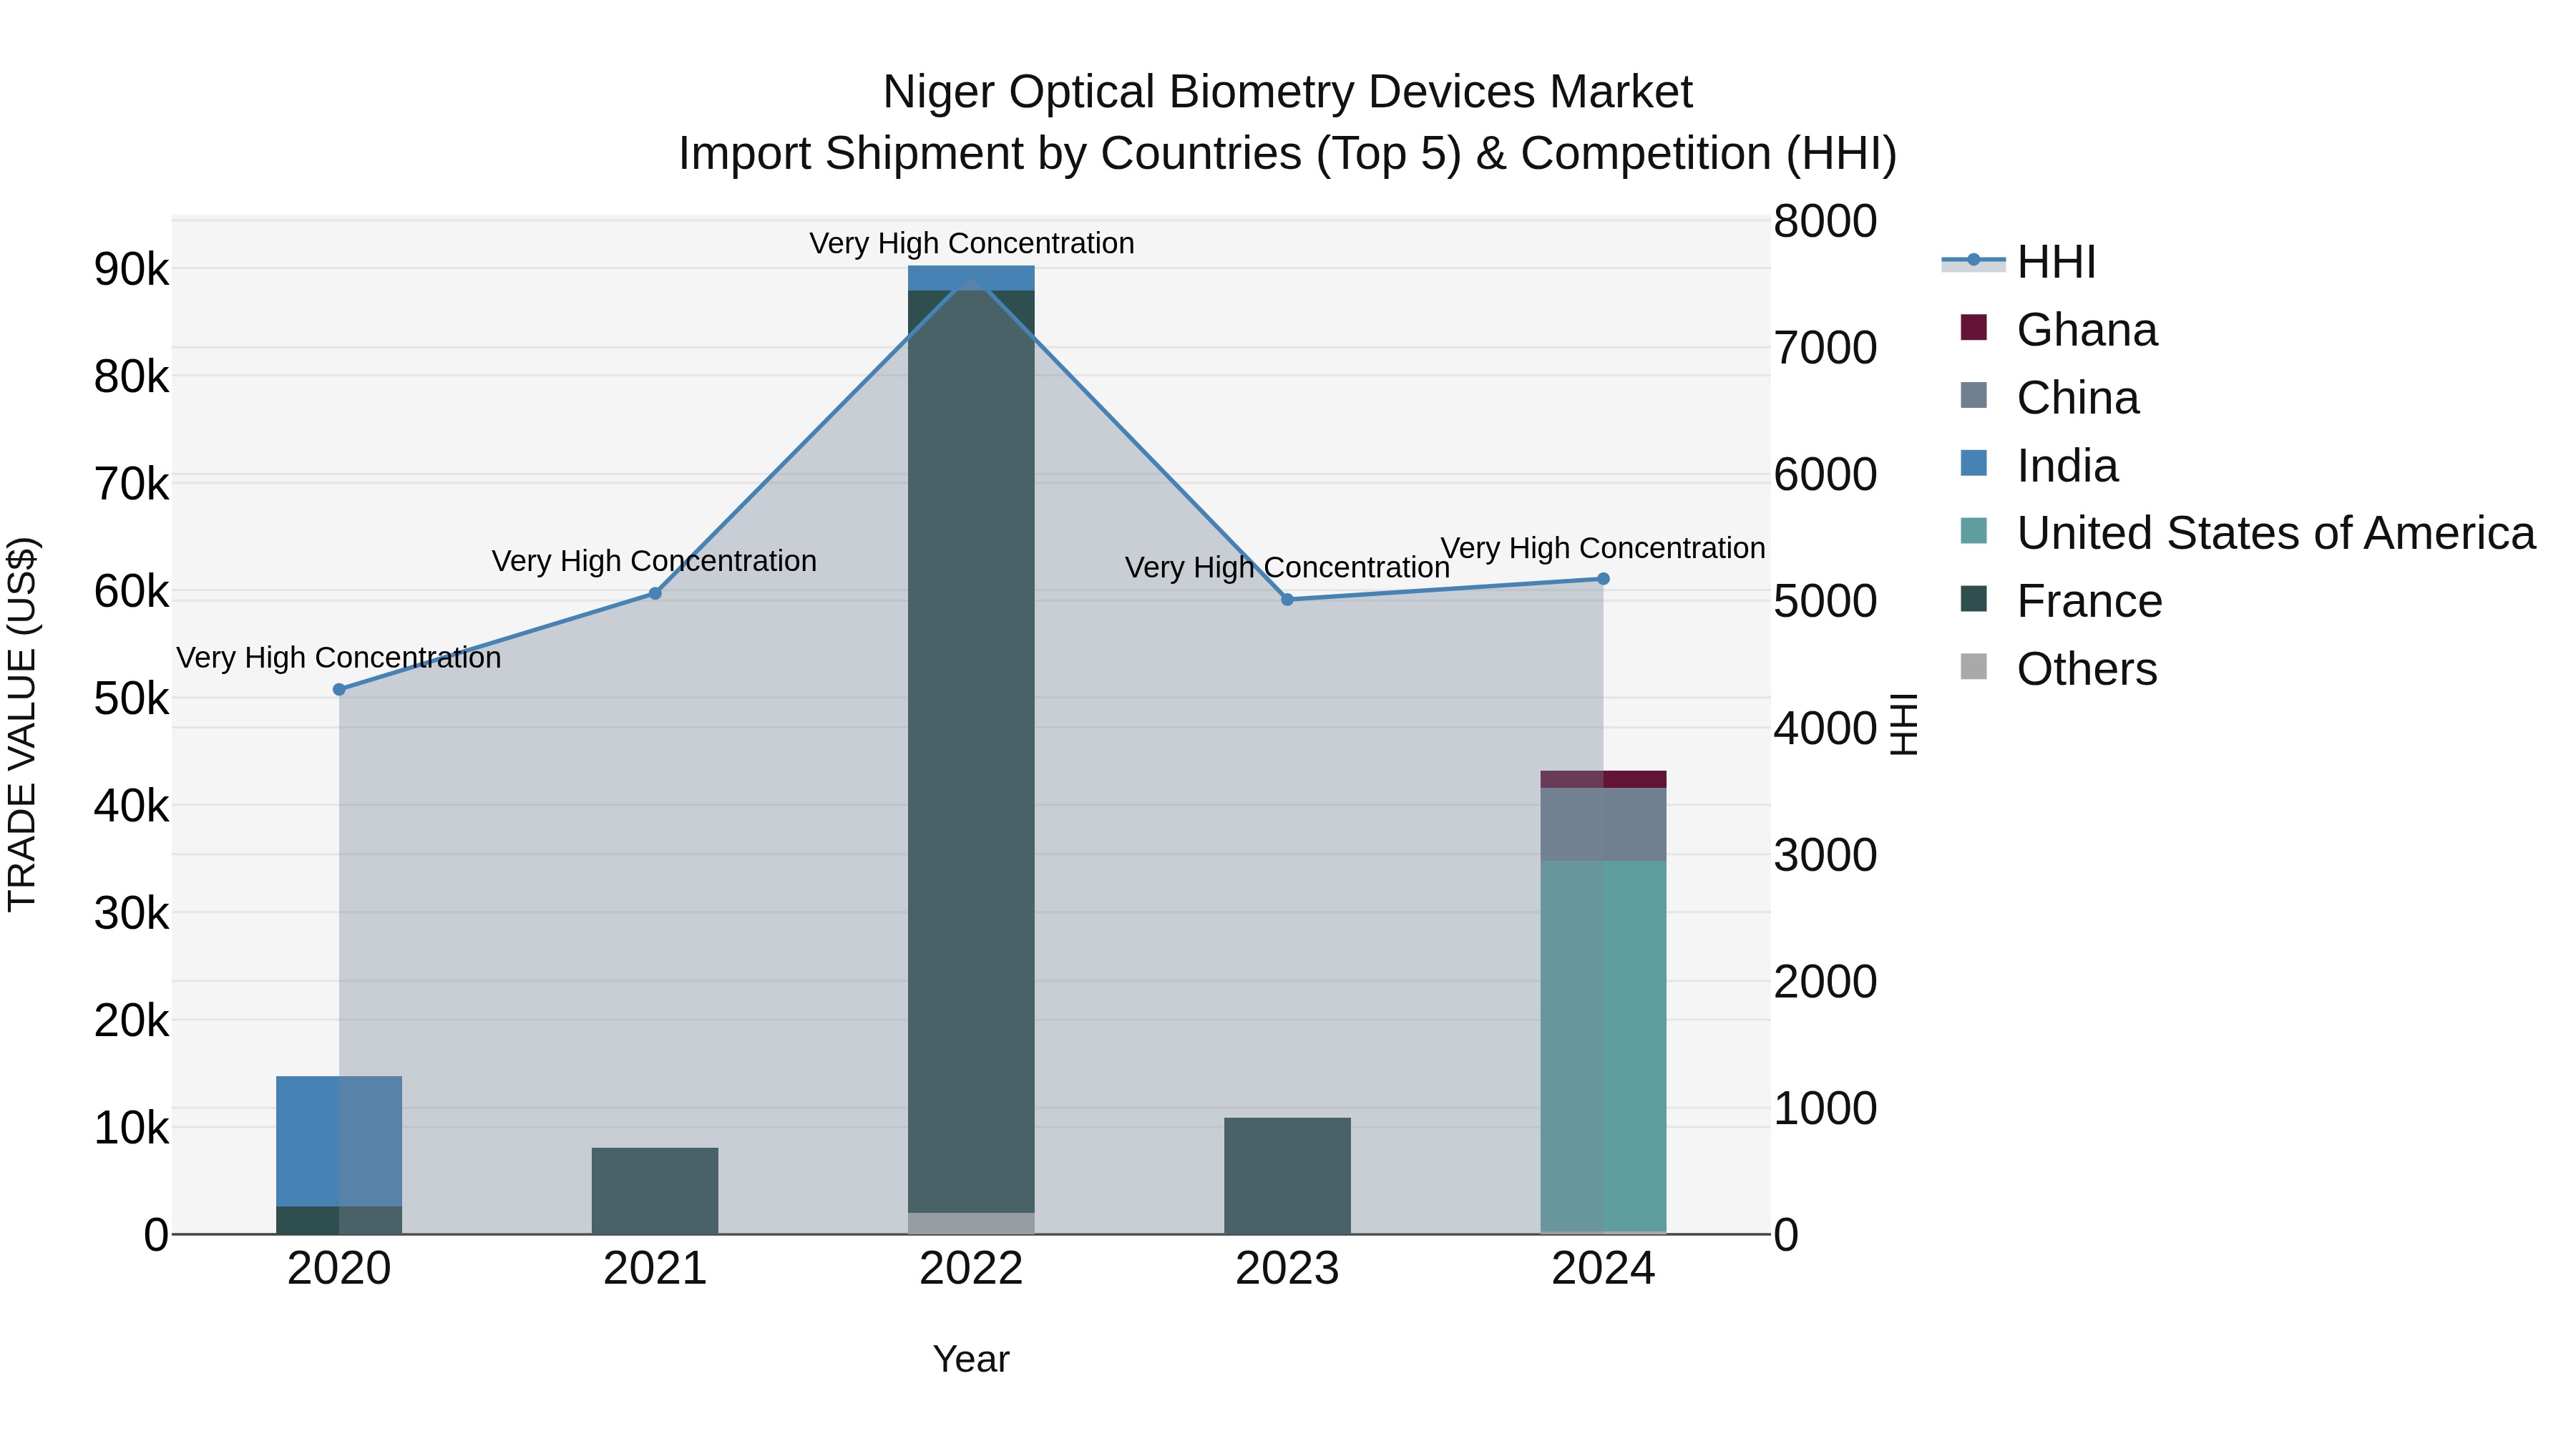Click the Ghana maroon color swatch
Viewport: 2576px width, 1449px height.
point(1974,327)
